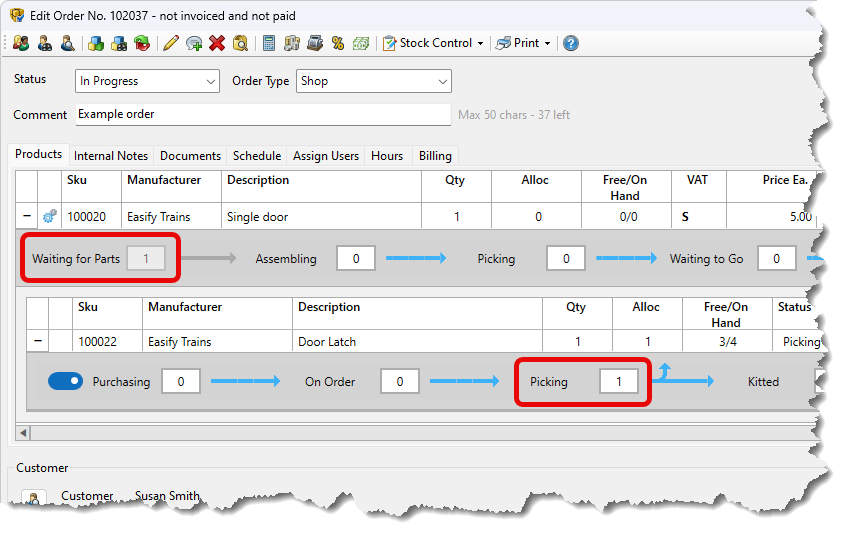Open the calculator tool icon
This screenshot has height=536, width=849.
269,43
